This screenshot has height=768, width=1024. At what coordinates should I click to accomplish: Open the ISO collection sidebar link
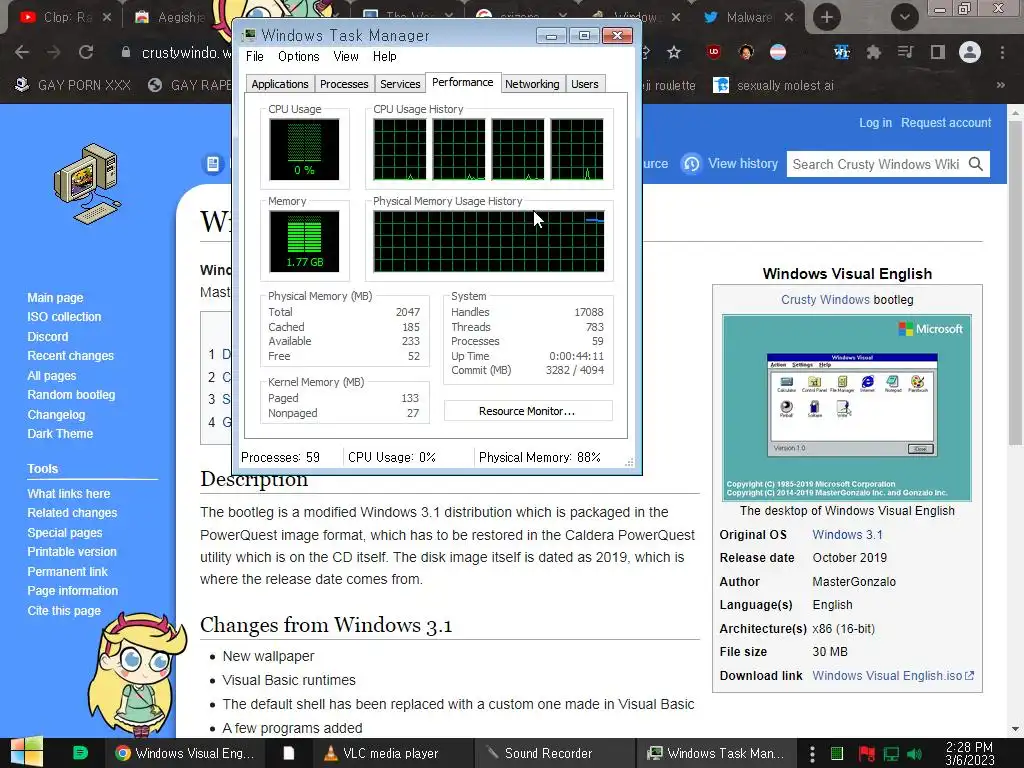tap(64, 317)
